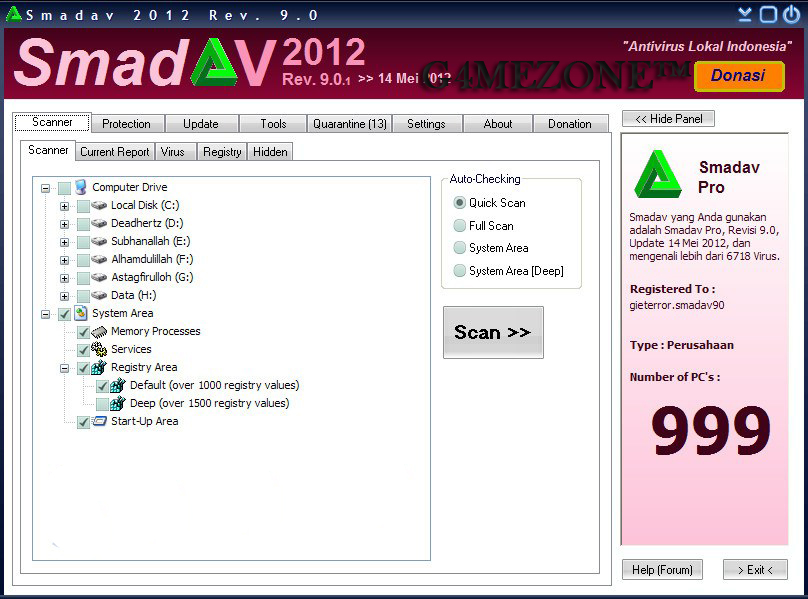808x599 pixels.
Task: Switch to Current Report sub-tab
Action: 115,152
